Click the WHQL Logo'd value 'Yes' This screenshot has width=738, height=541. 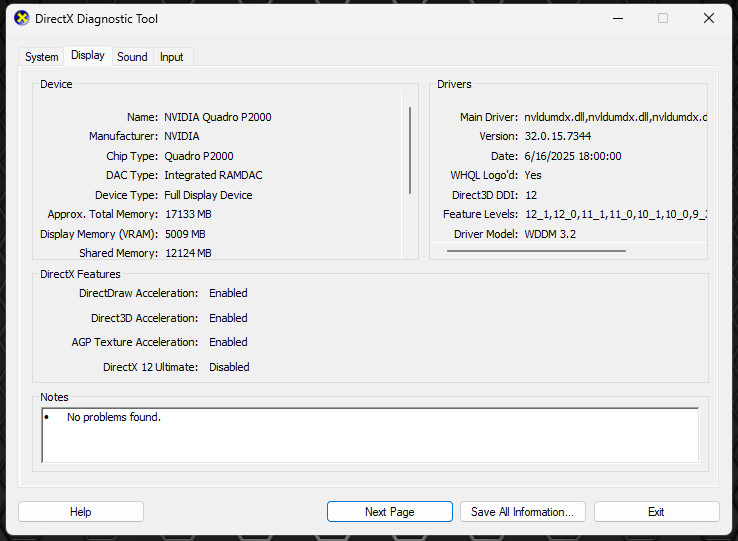click(533, 176)
